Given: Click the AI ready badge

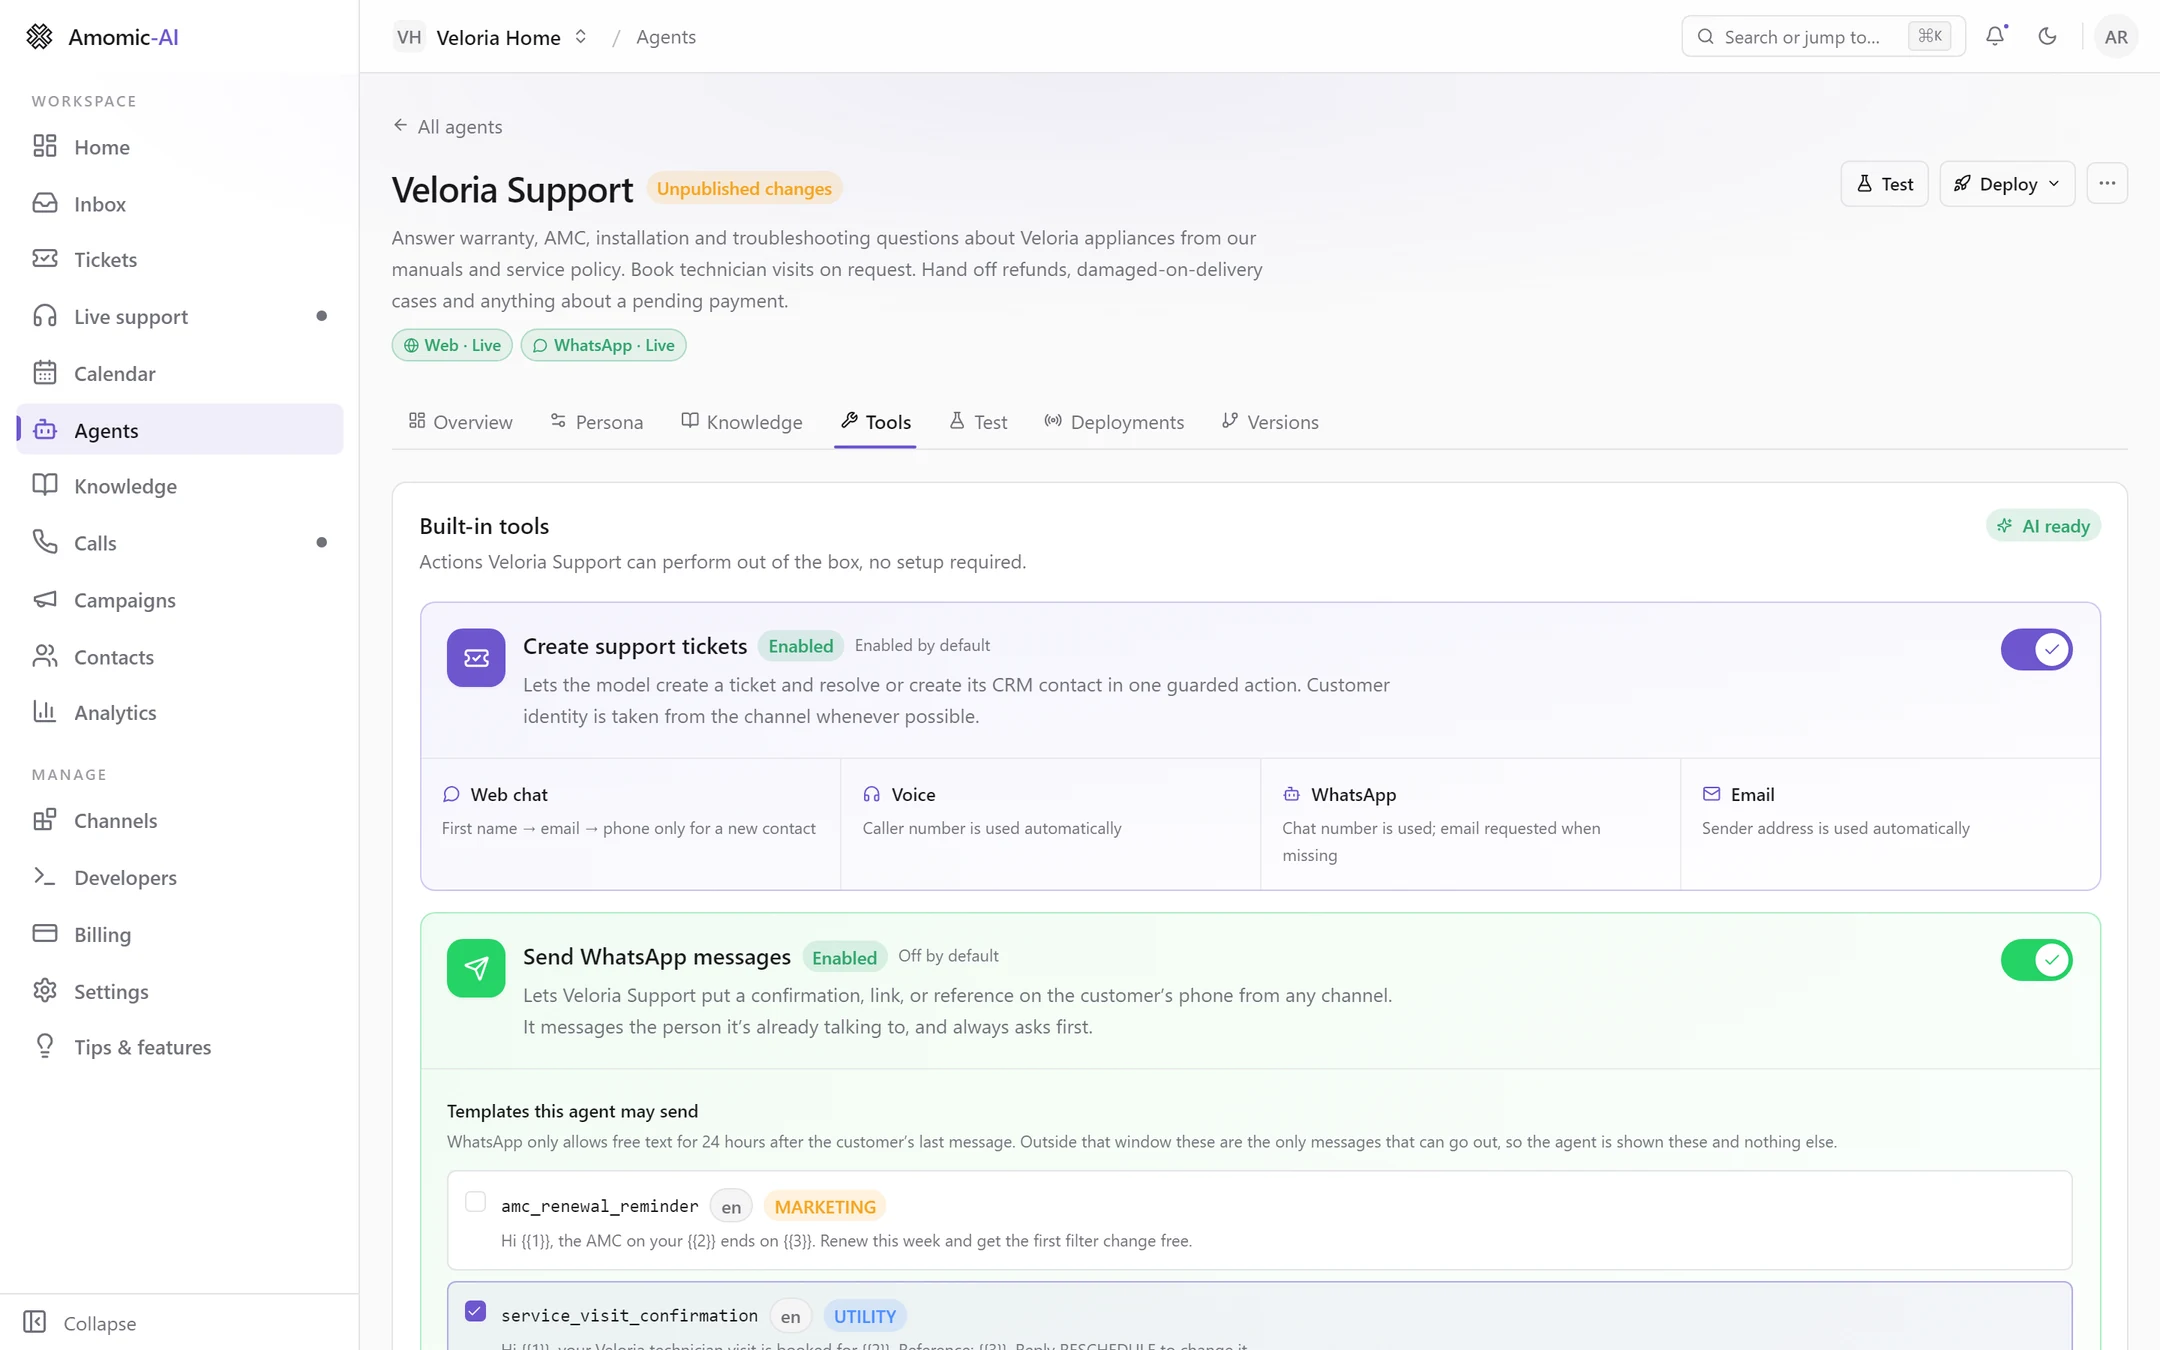Looking at the screenshot, I should [x=2043, y=526].
